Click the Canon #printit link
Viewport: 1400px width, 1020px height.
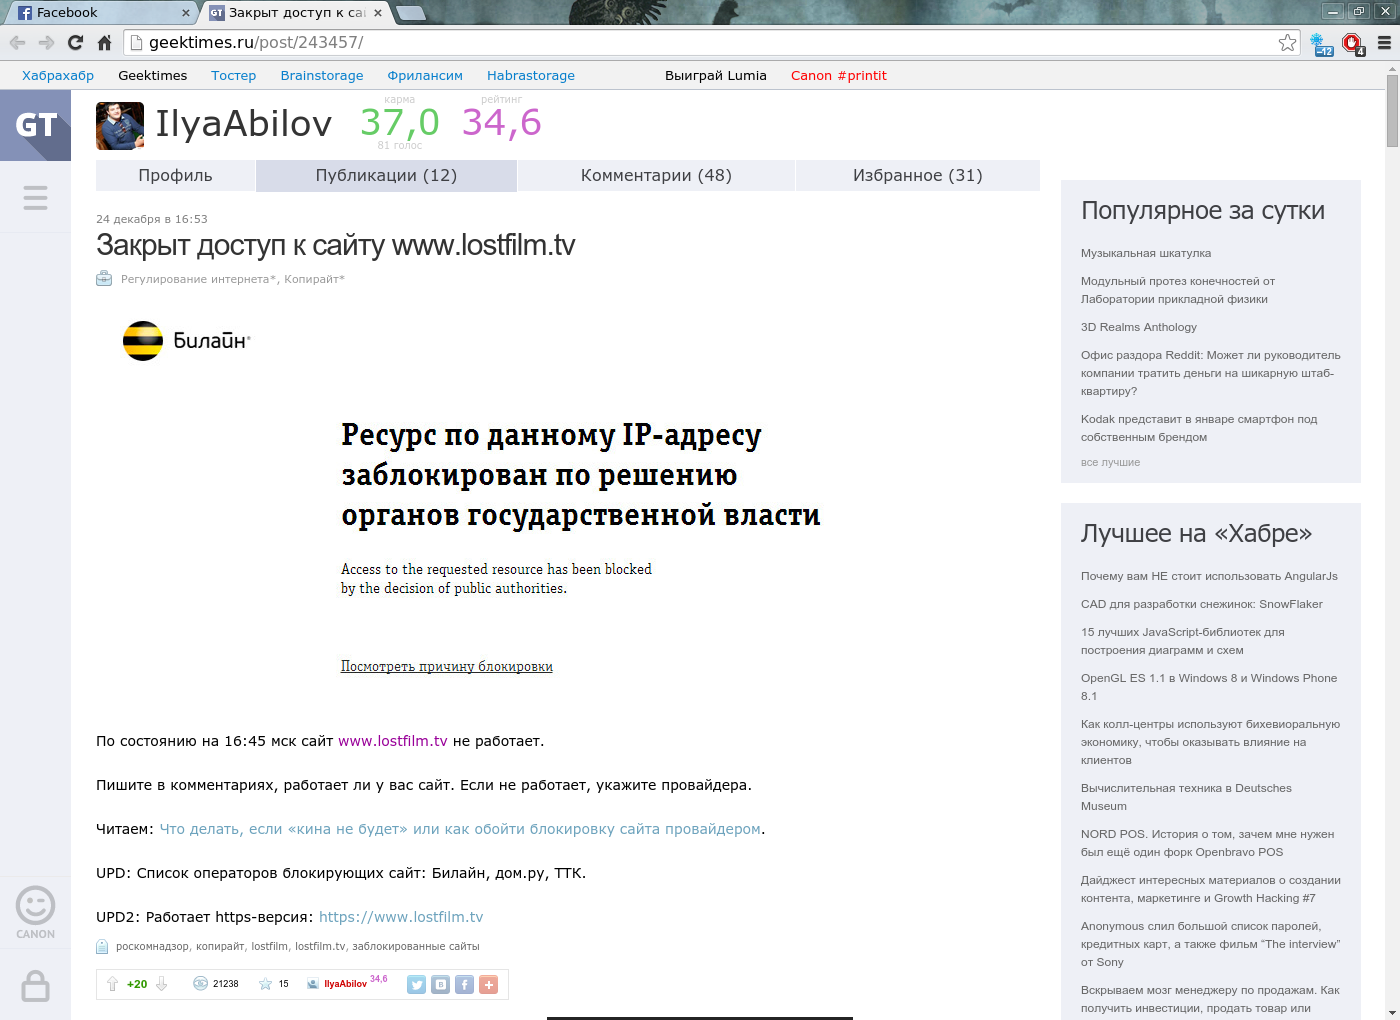839,75
